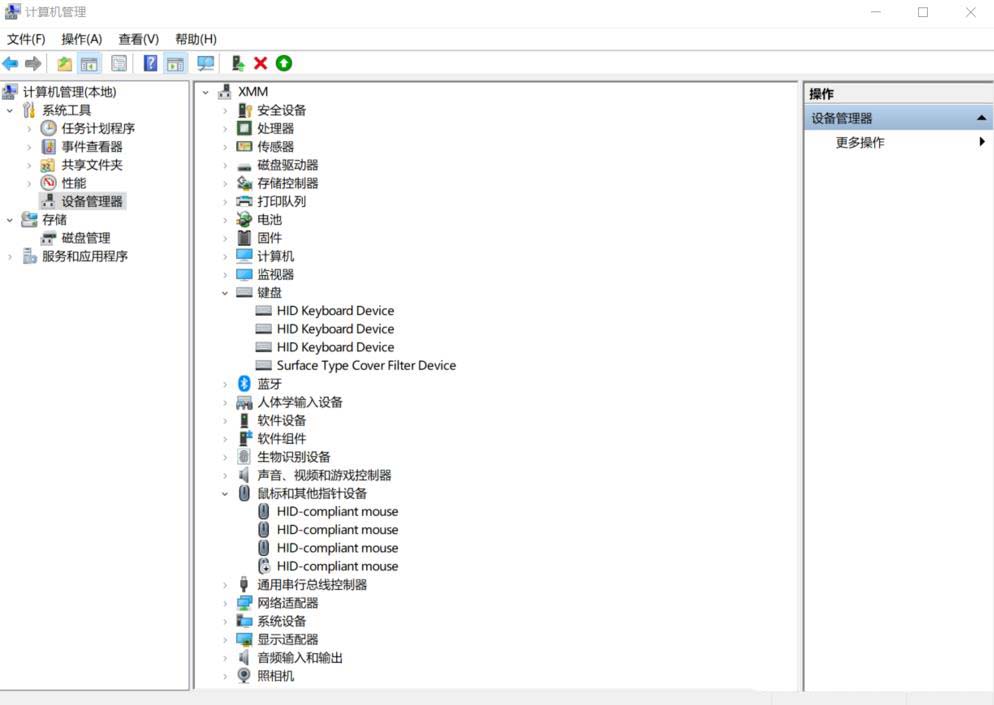The height and width of the screenshot is (705, 994).
Task: Click the security device icon beside 安全设备
Action: pyautogui.click(x=245, y=110)
